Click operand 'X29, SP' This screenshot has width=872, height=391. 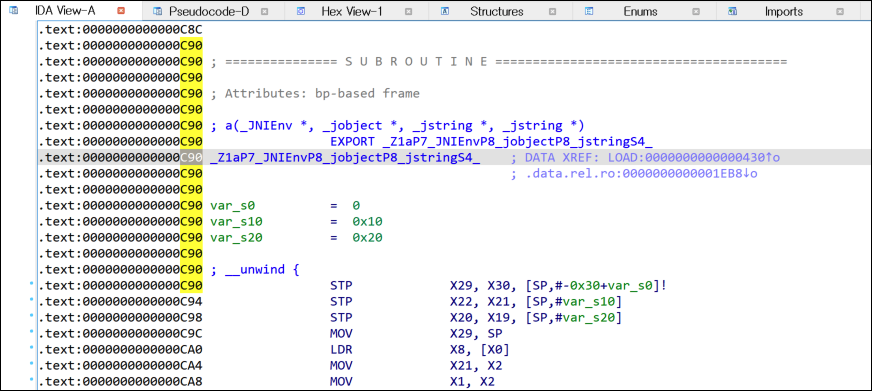coord(476,334)
